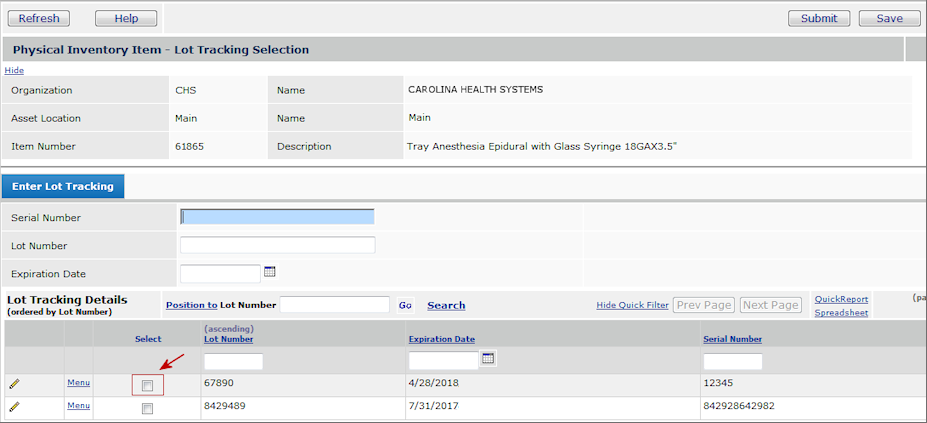
Task: Click pencil edit icon for lot 8429489
Action: point(14,407)
